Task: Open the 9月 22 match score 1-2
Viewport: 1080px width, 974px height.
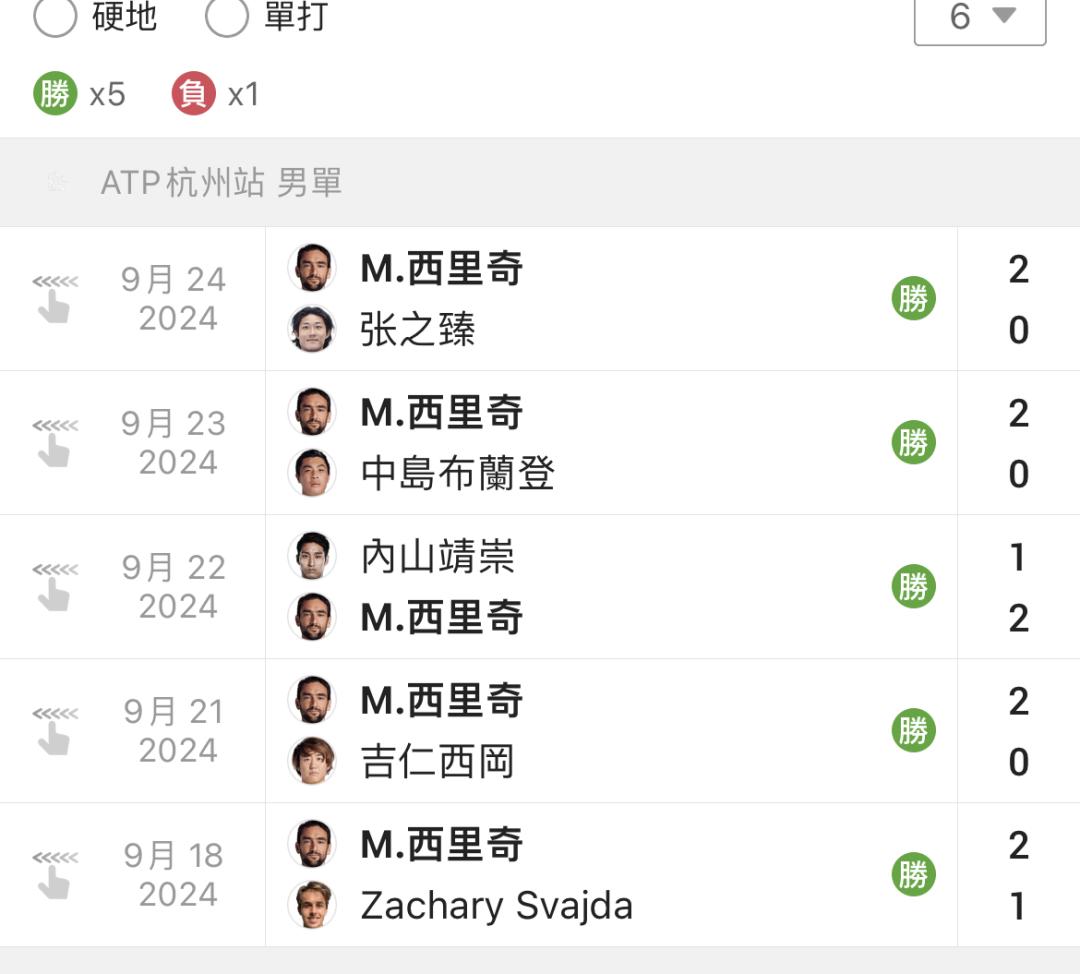Action: (x=1018, y=587)
